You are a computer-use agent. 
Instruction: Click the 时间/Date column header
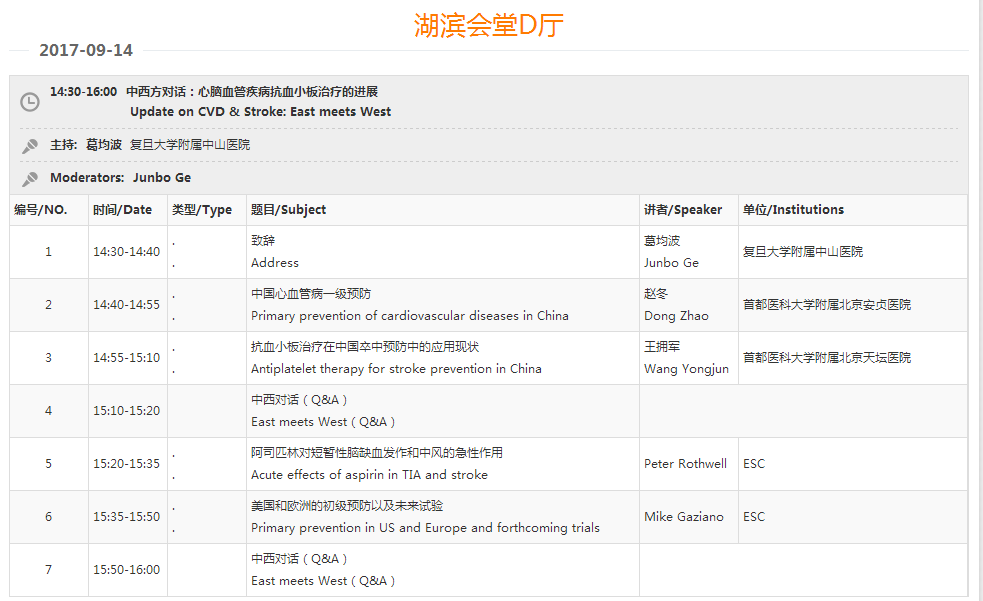coord(122,210)
